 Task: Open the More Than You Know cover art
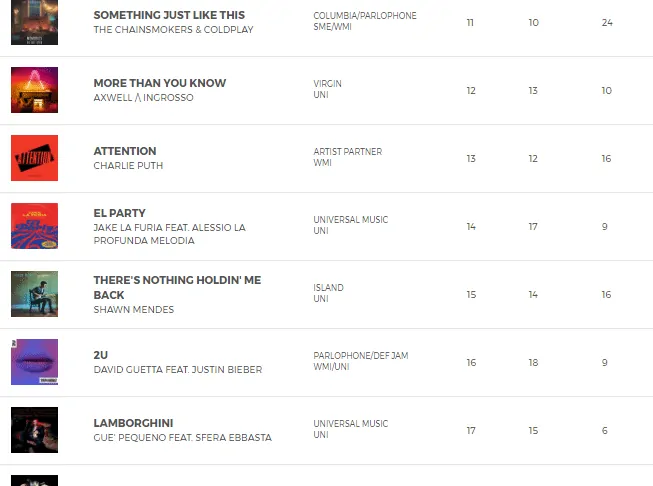(x=34, y=90)
